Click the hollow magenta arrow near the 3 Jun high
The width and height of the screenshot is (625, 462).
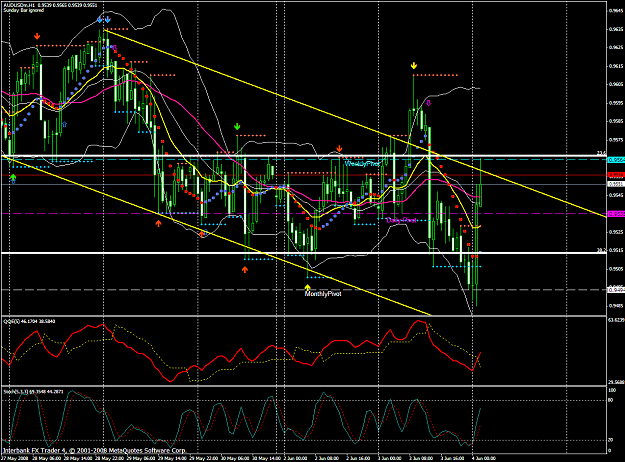[428, 103]
